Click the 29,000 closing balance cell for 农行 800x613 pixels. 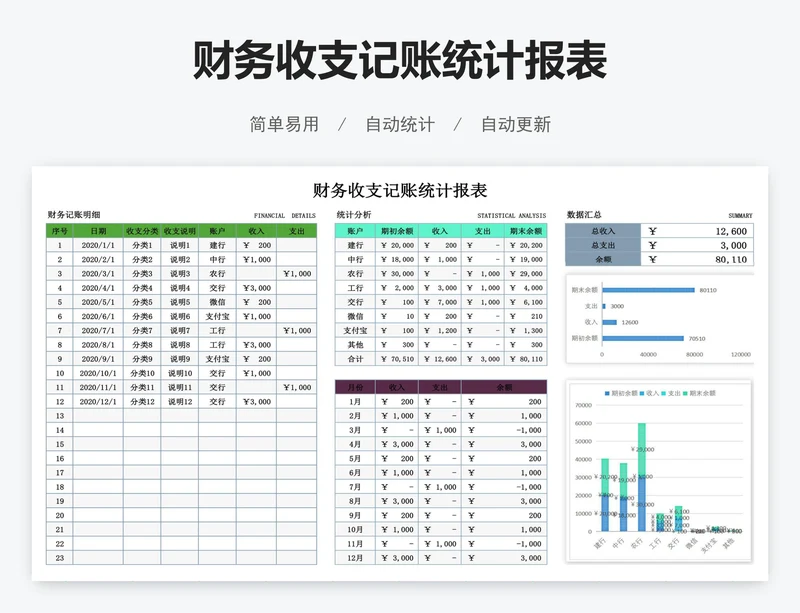526,274
